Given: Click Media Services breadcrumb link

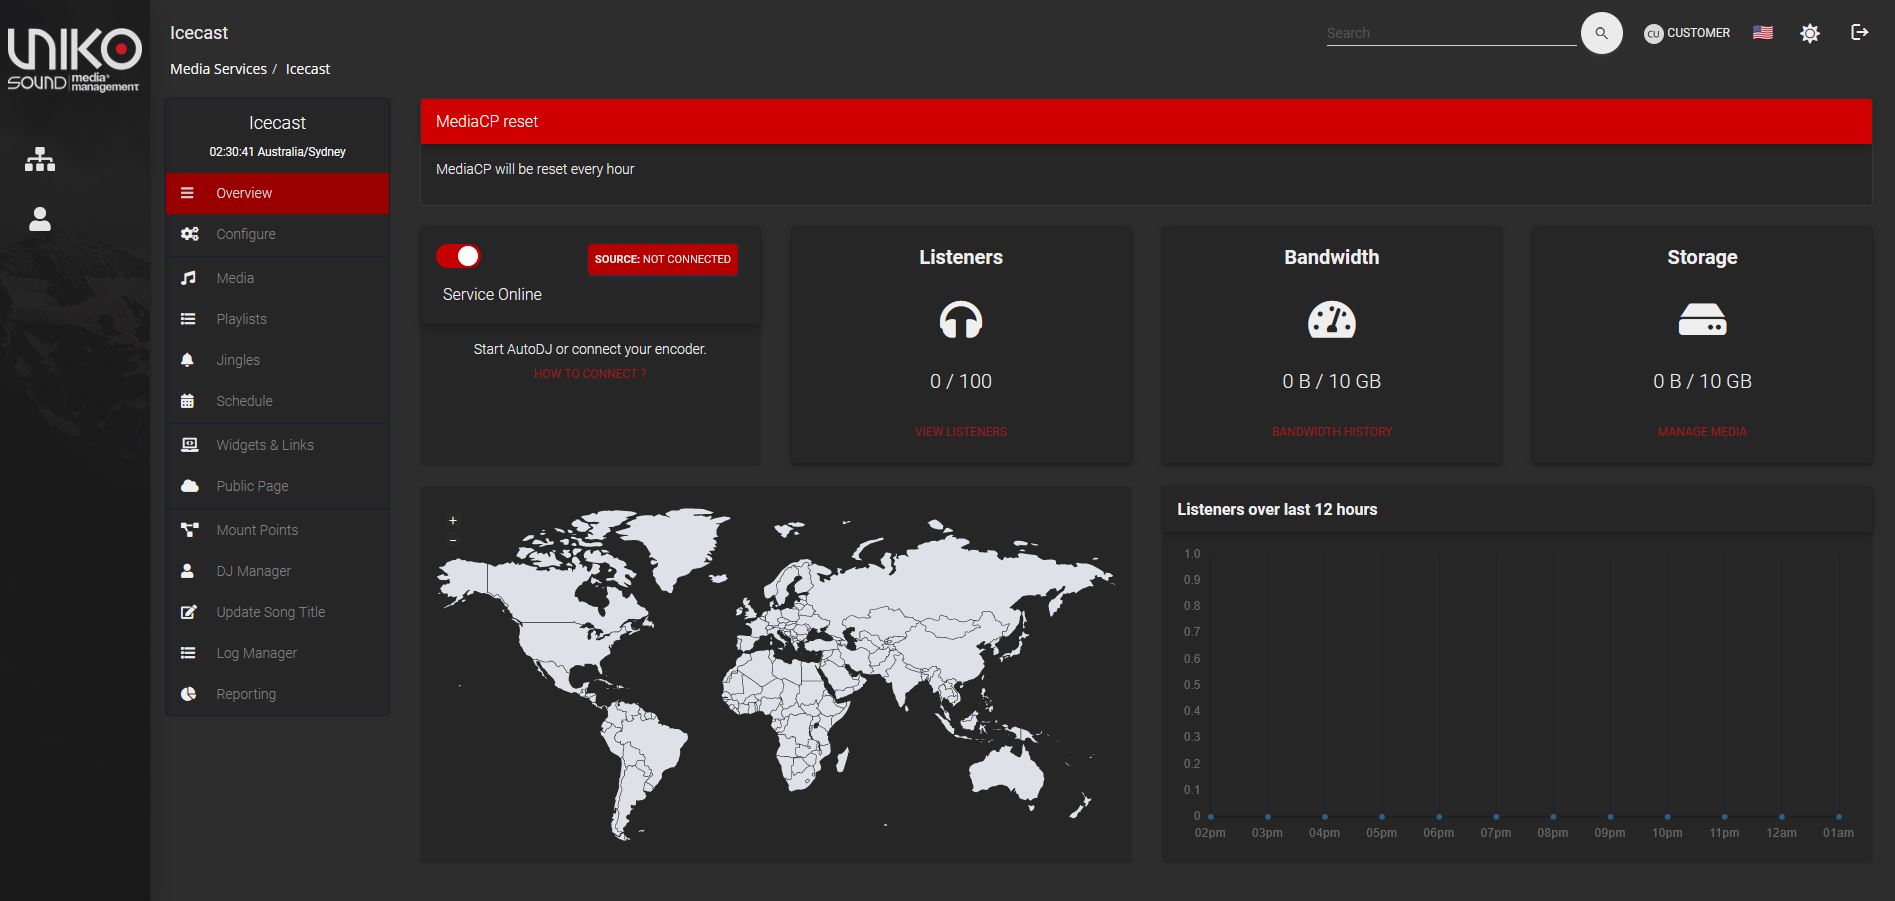Looking at the screenshot, I should [x=218, y=69].
